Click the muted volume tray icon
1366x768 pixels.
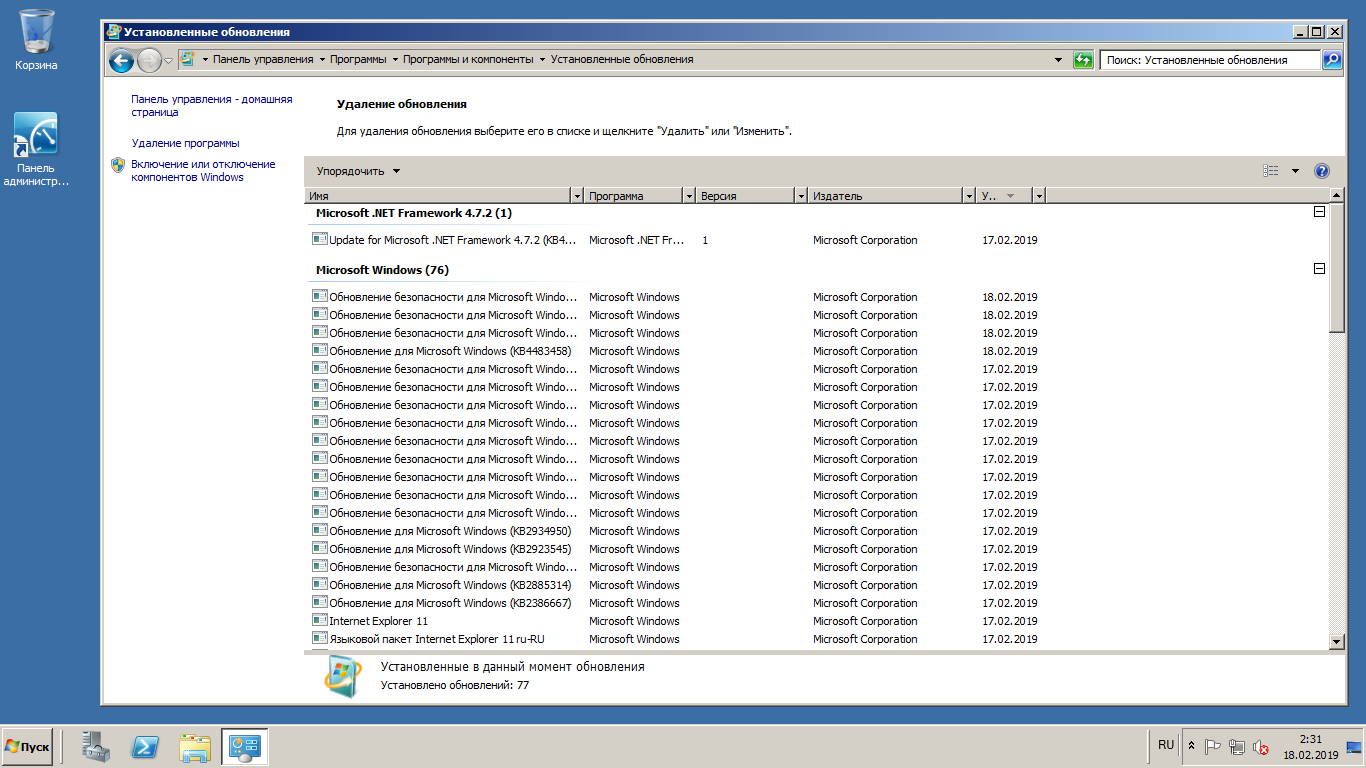tap(1261, 746)
